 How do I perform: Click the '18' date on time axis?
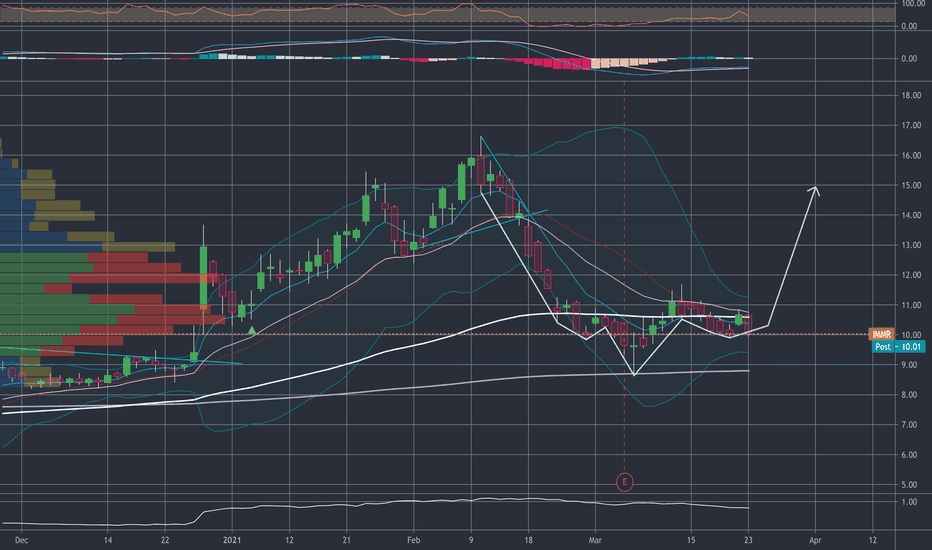tap(528, 540)
